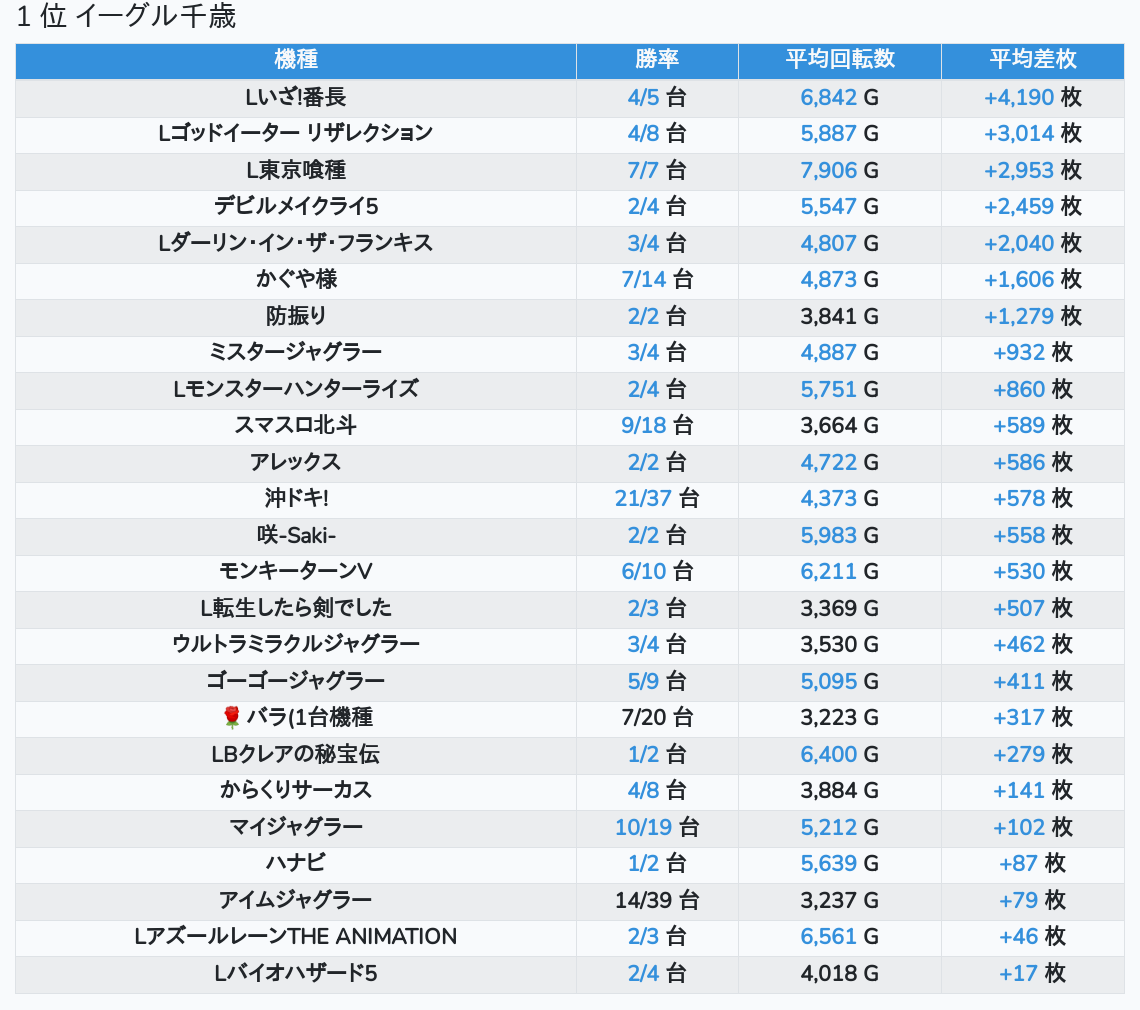Screen dimensions: 1140x1010
Task: Click average difference +932 枚
Action: click(1032, 353)
